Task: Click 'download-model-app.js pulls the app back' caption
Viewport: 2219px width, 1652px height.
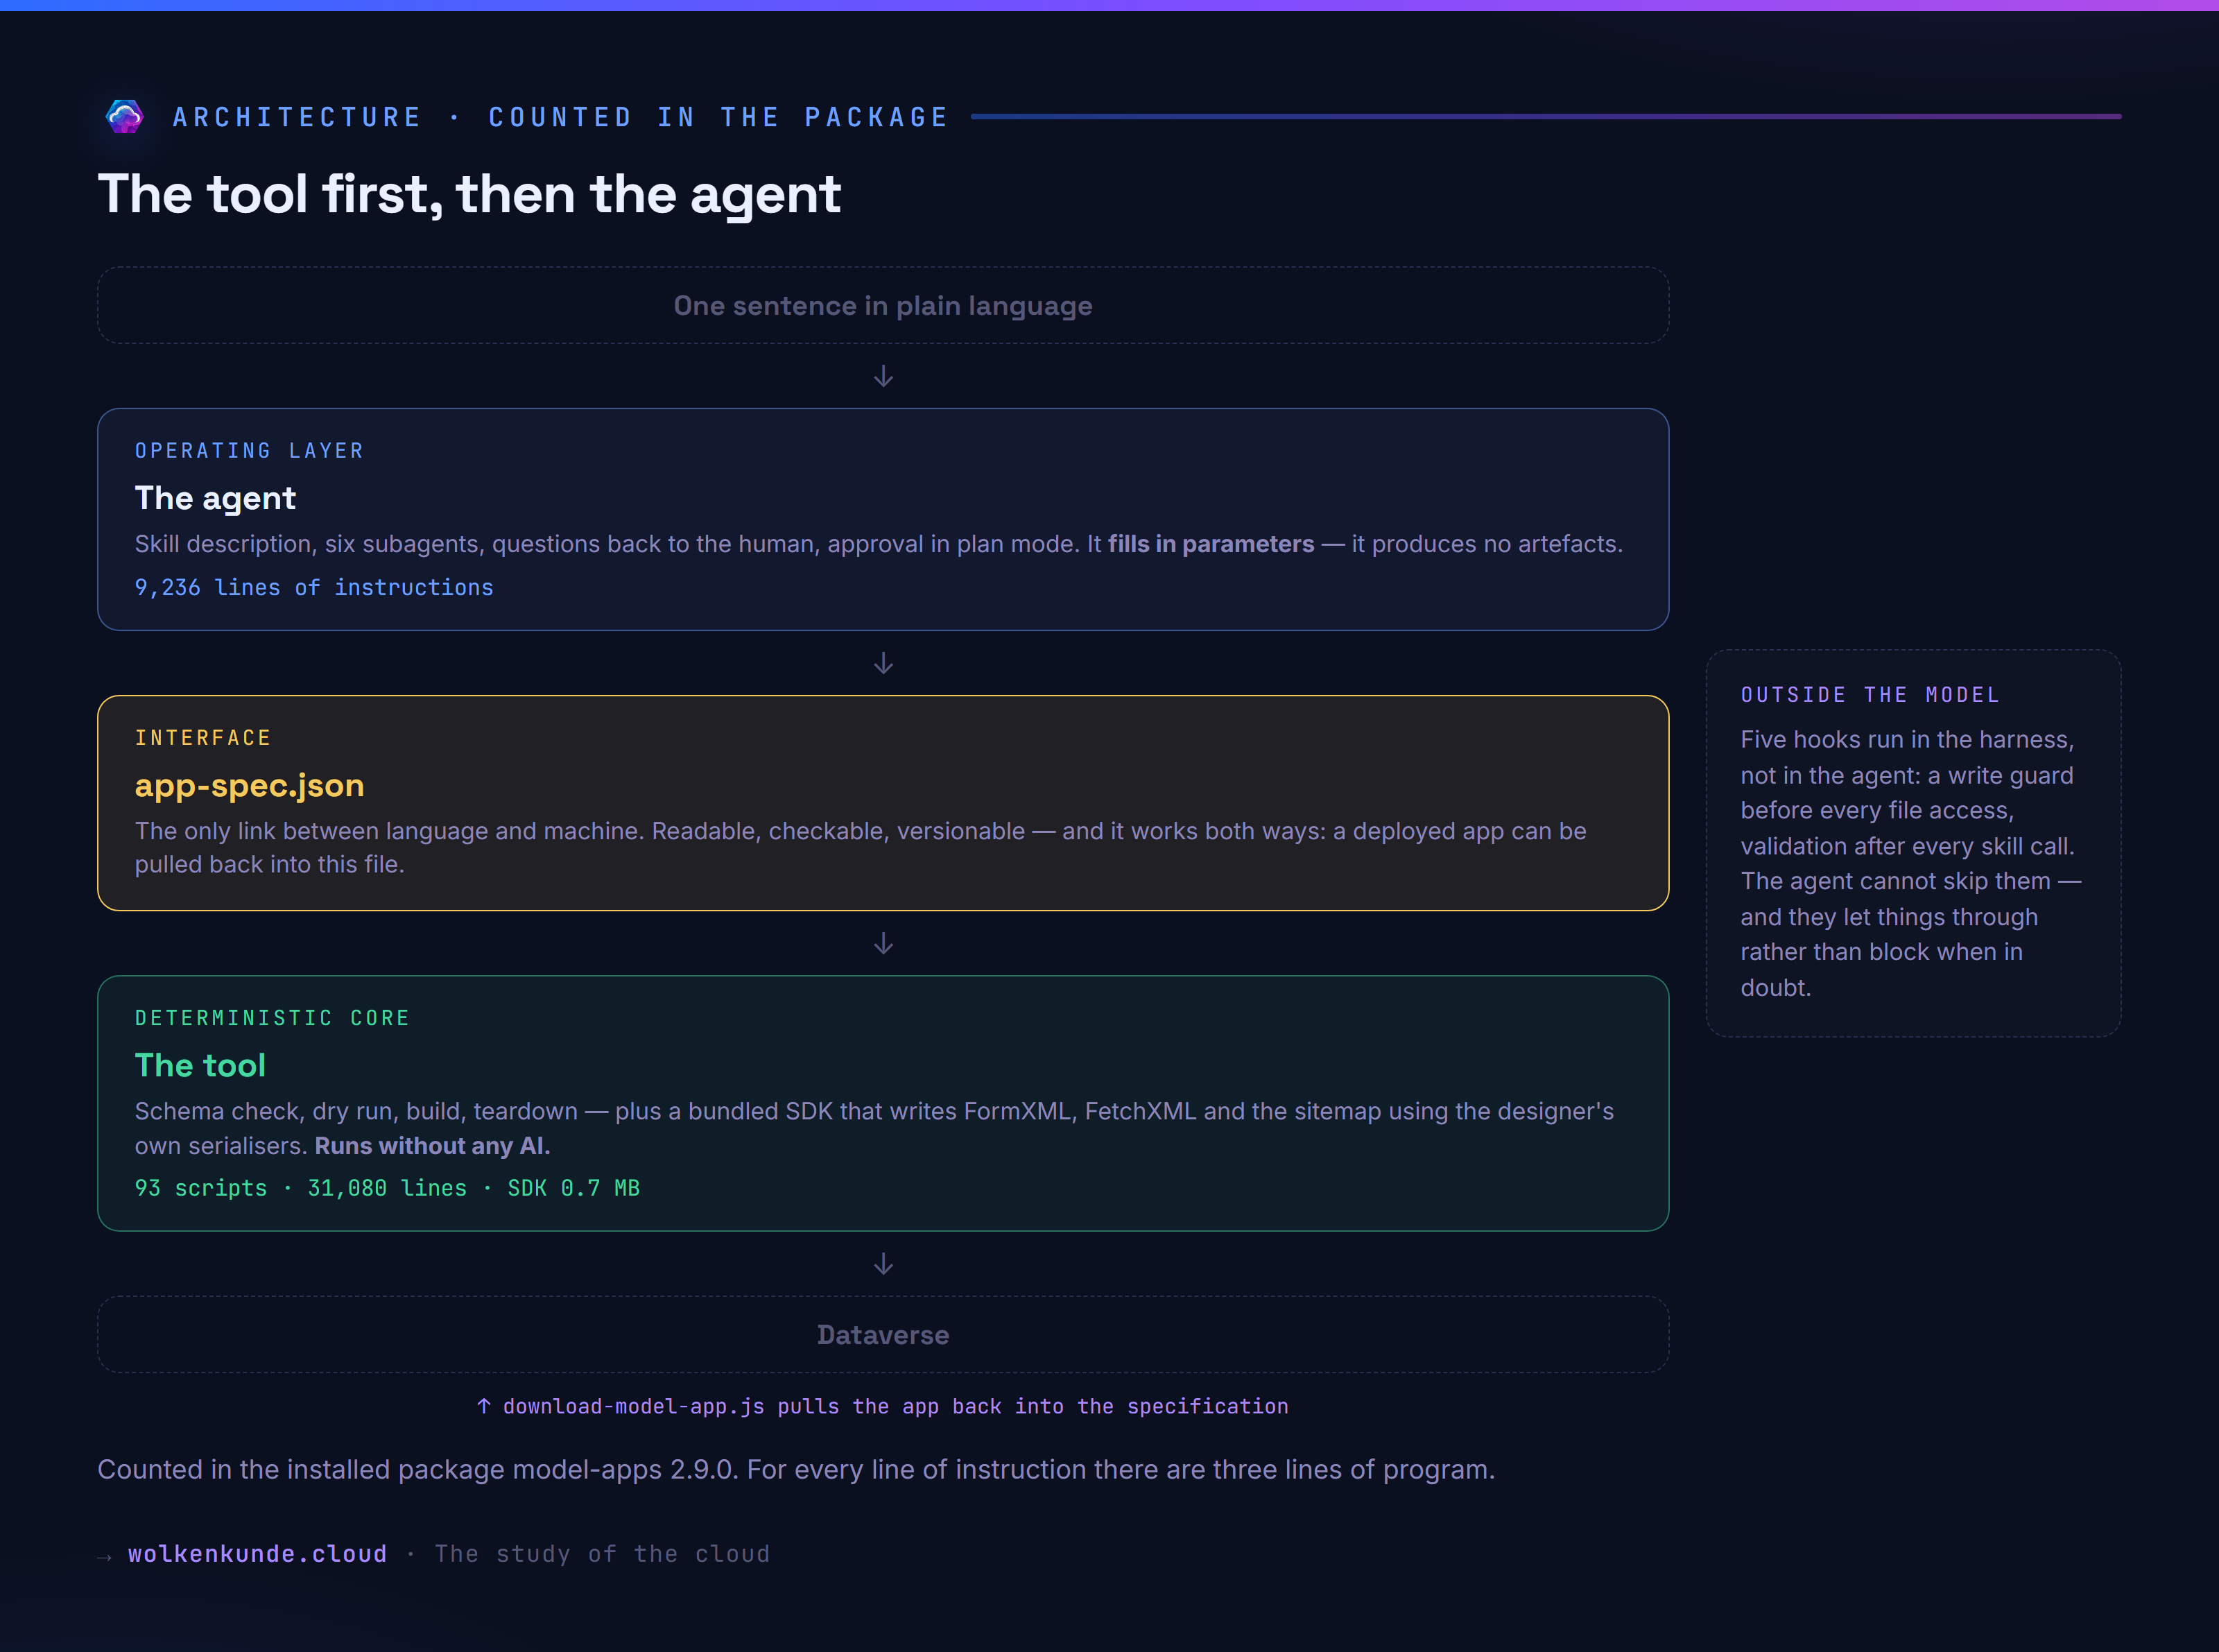Action: [883, 1406]
